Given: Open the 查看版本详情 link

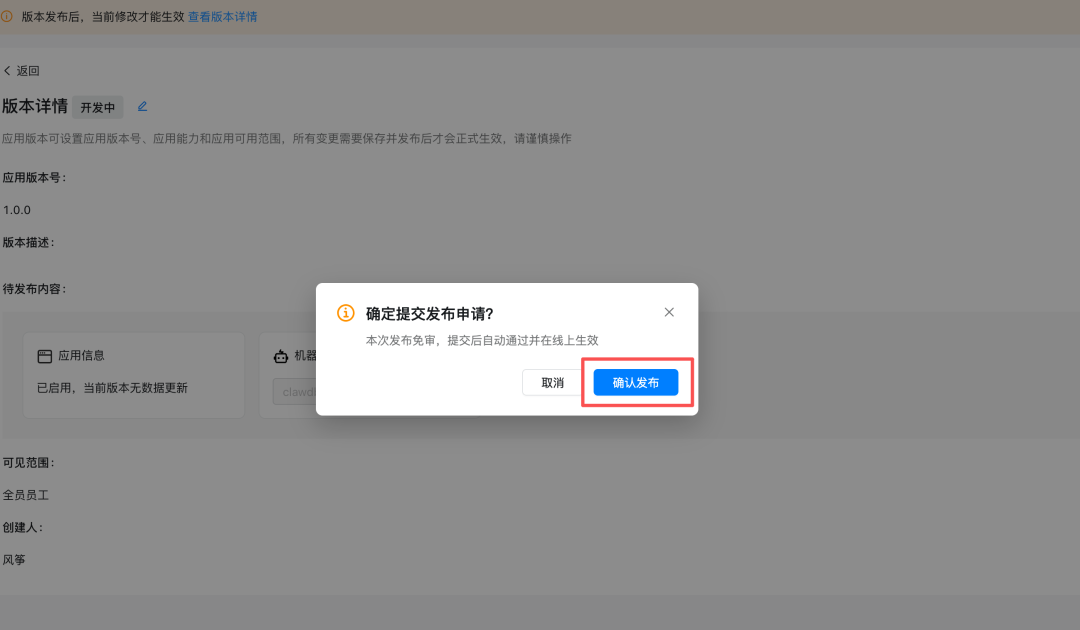Looking at the screenshot, I should point(222,17).
